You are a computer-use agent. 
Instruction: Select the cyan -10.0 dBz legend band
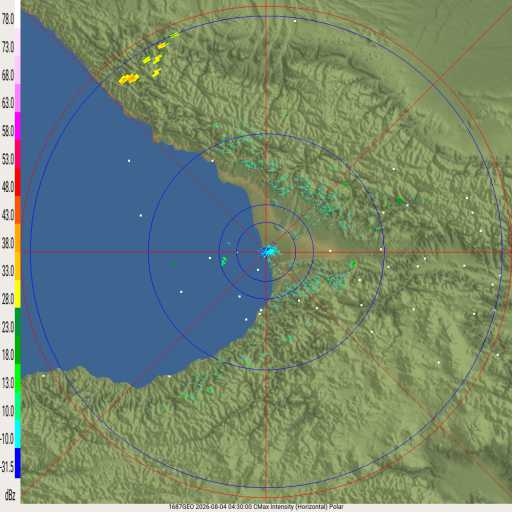(18, 434)
